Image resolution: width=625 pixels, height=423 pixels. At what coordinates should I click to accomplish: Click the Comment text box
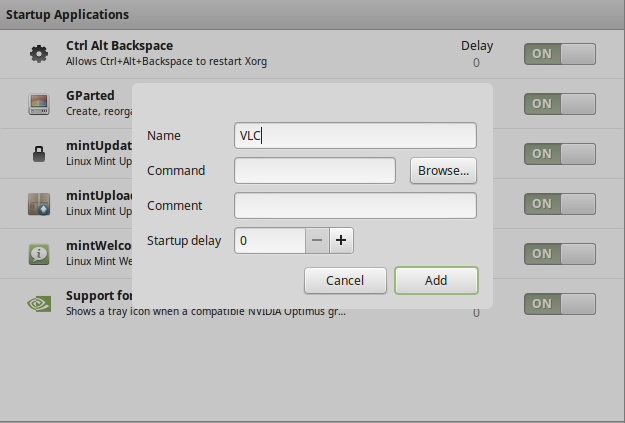(355, 206)
